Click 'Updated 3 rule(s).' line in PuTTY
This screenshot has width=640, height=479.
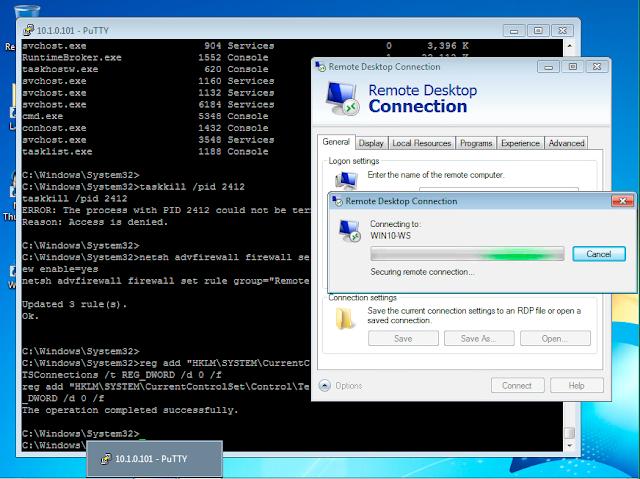point(74,304)
